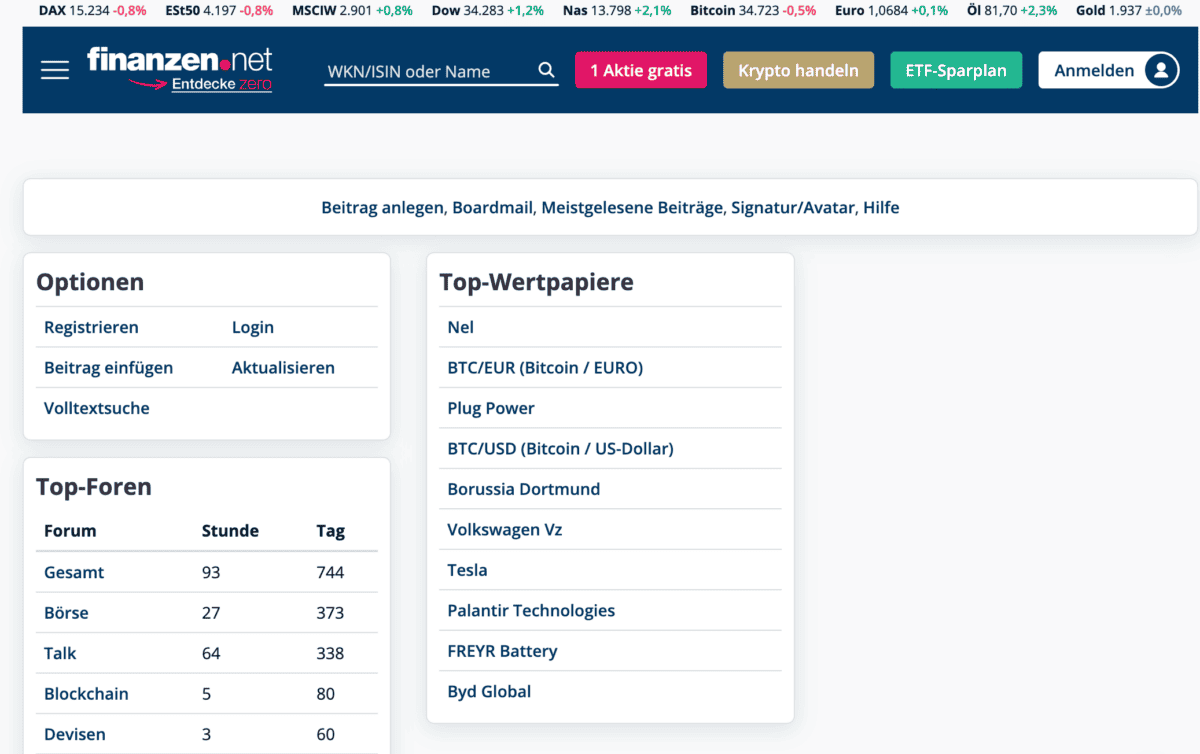The image size is (1200, 754).
Task: Click the search magnifier icon
Action: pyautogui.click(x=545, y=70)
